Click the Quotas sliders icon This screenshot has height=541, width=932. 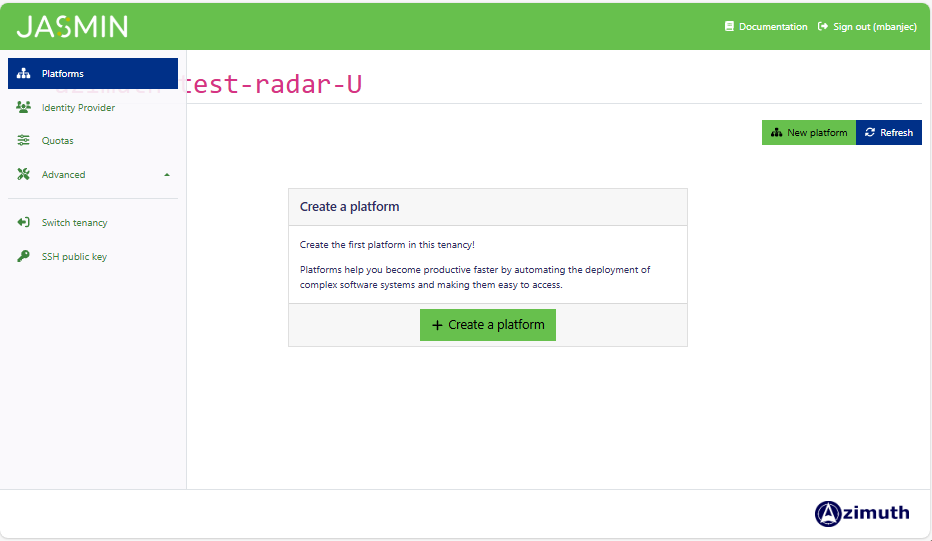tap(24, 141)
